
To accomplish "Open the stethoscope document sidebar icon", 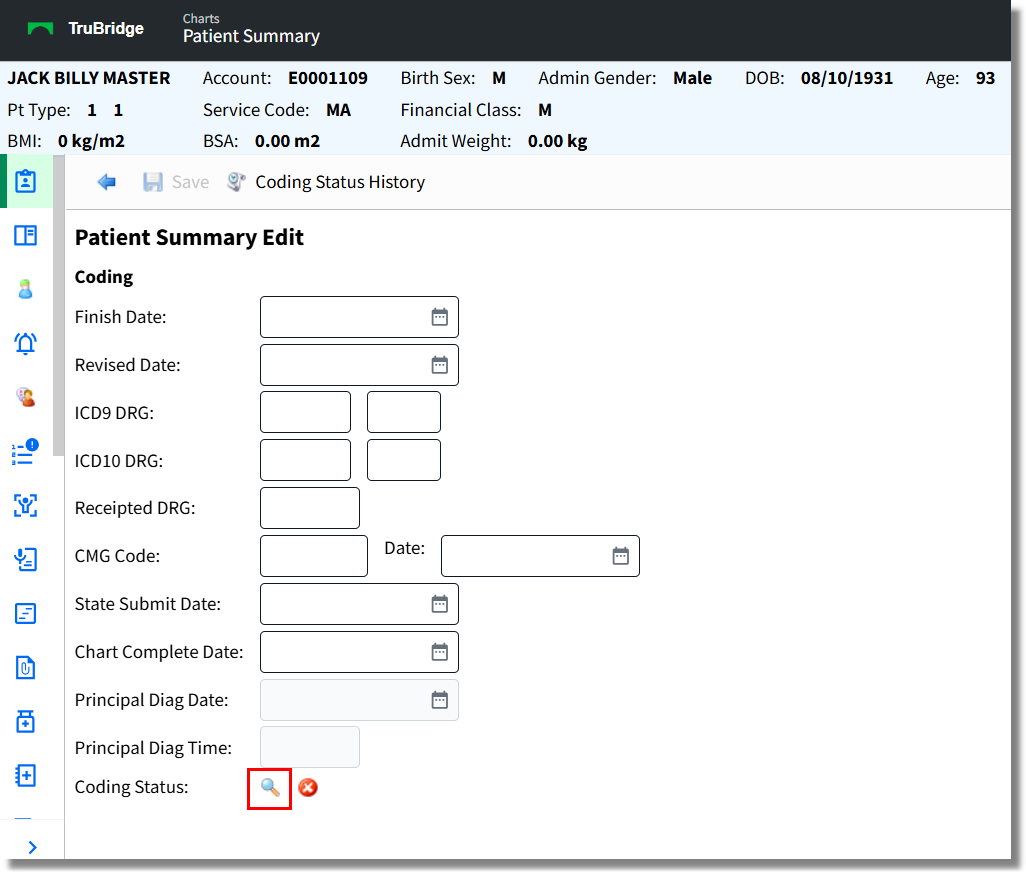I will tap(26, 559).
